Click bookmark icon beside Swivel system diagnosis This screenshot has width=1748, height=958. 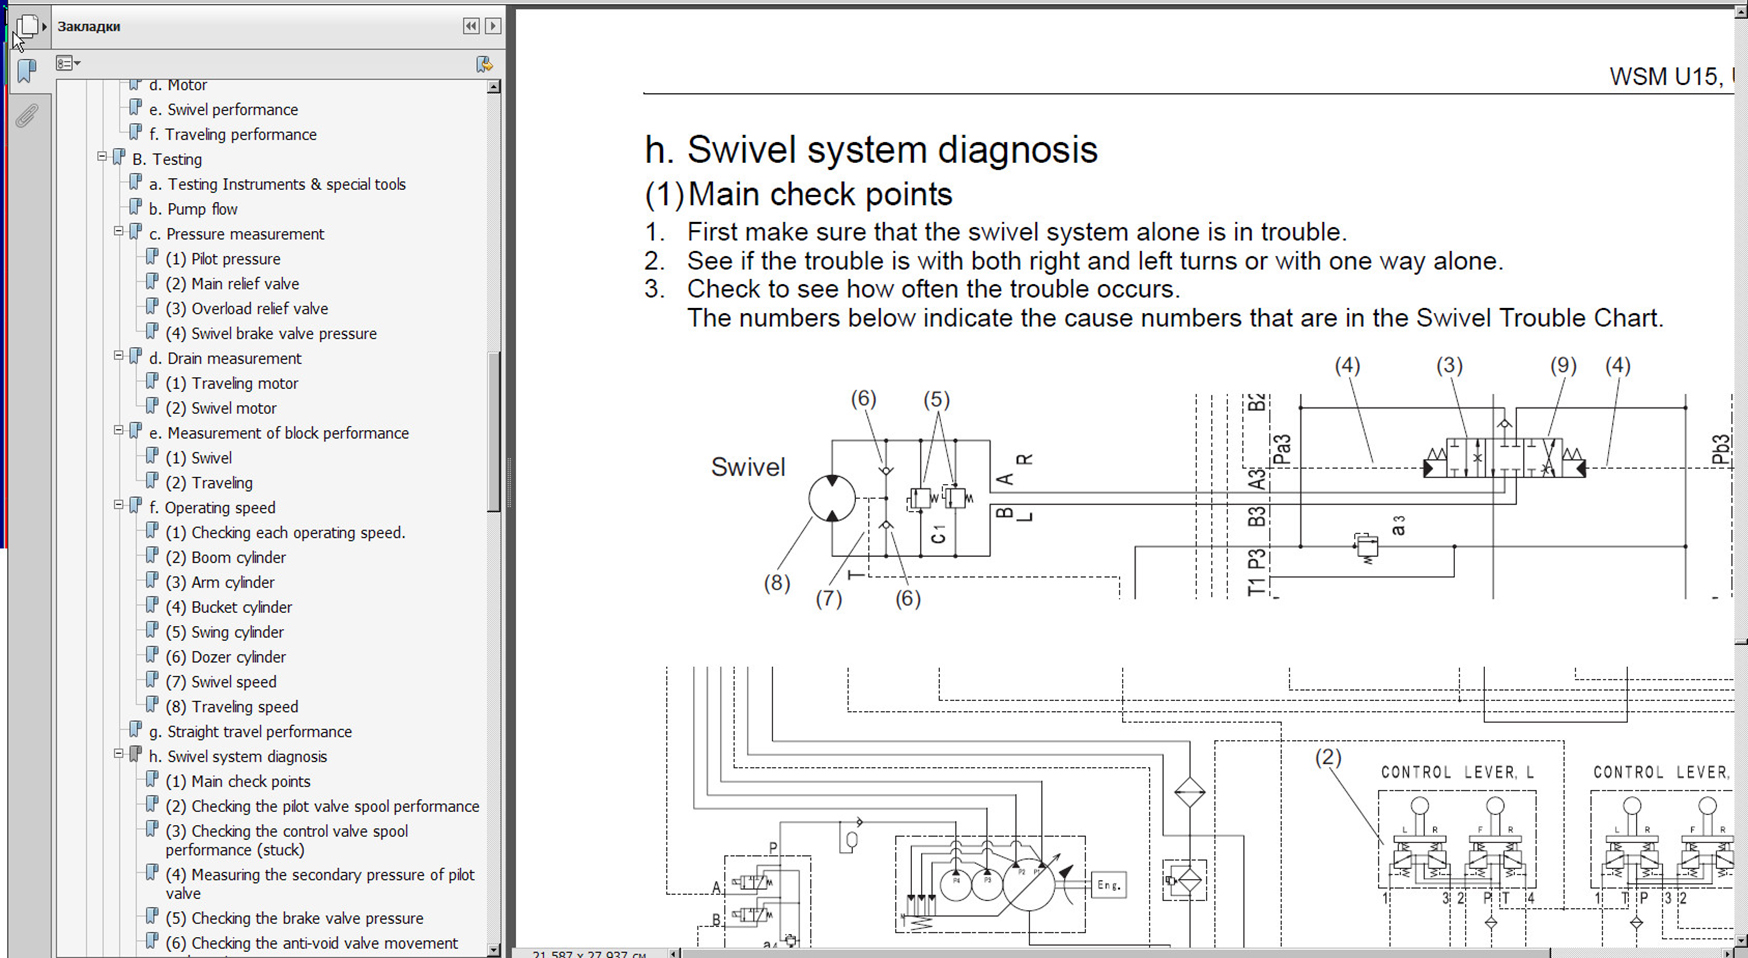(136, 756)
